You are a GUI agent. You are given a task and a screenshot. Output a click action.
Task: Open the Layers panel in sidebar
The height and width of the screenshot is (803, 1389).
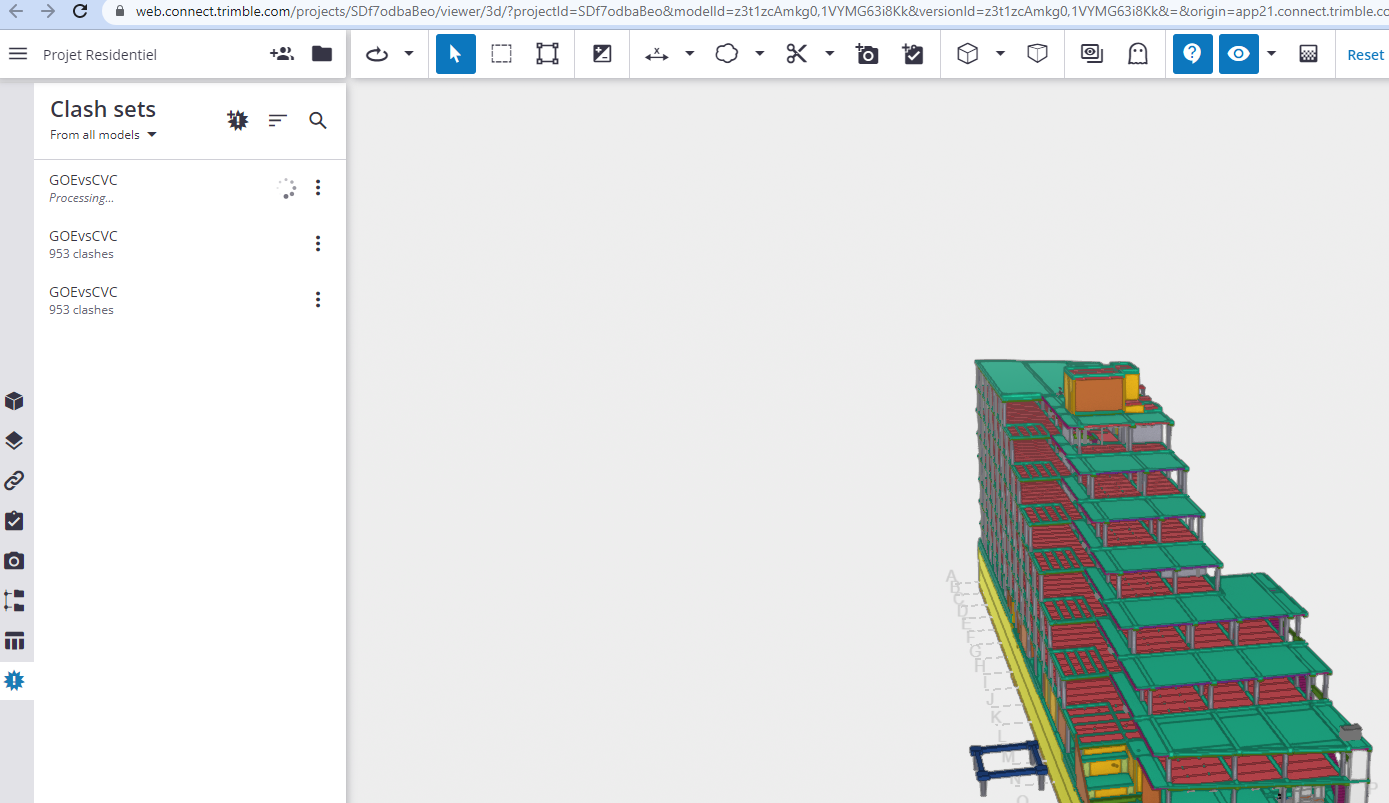(x=14, y=441)
